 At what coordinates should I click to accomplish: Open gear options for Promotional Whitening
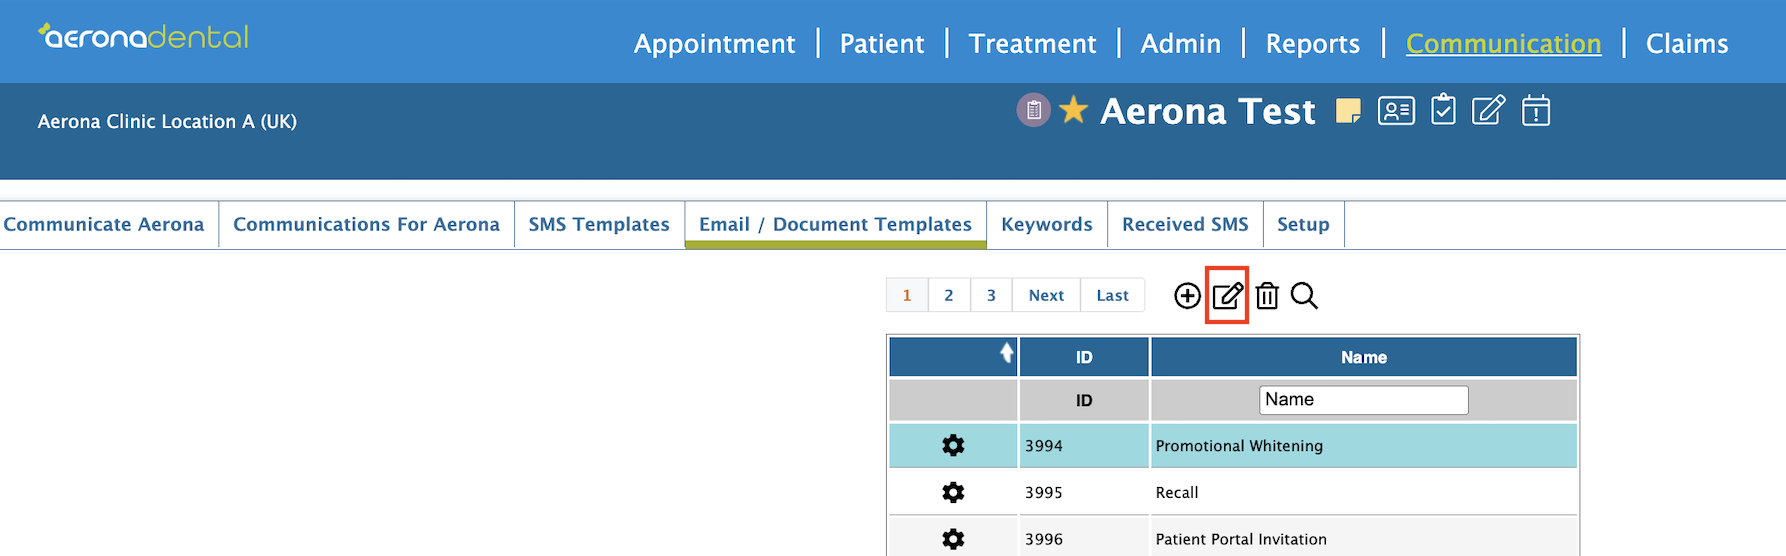[953, 446]
